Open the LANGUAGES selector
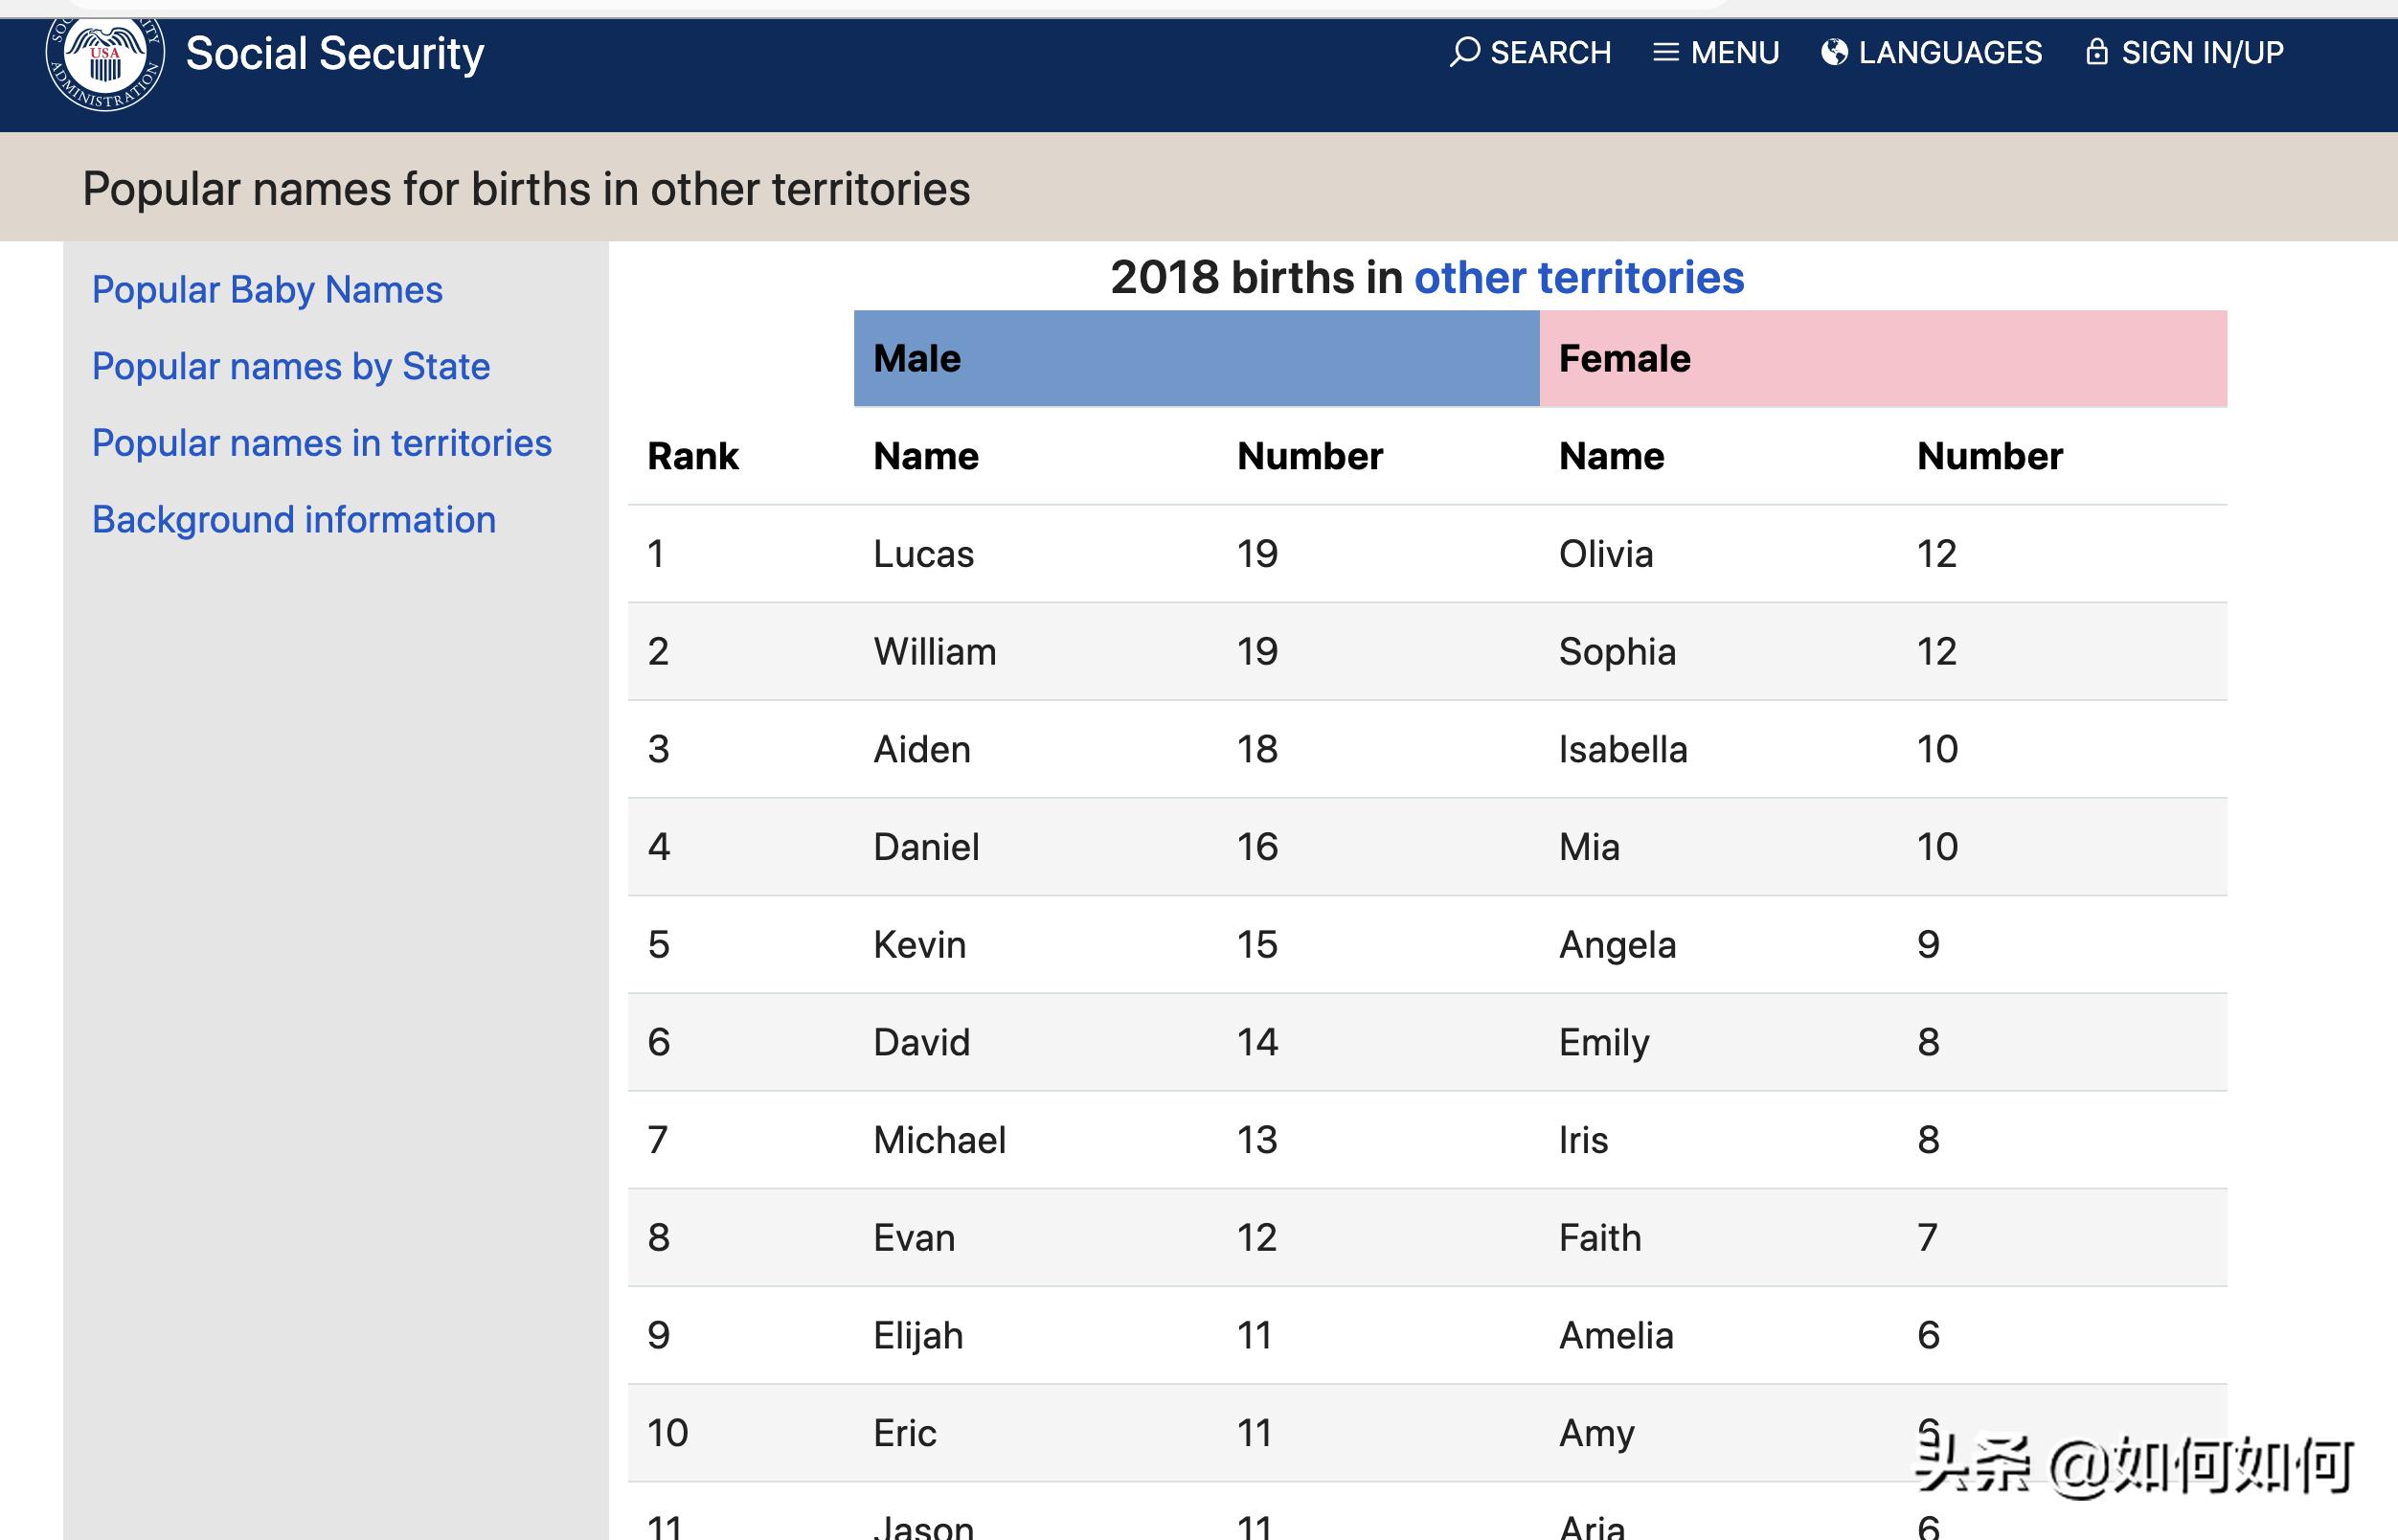2398x1540 pixels. (1949, 52)
